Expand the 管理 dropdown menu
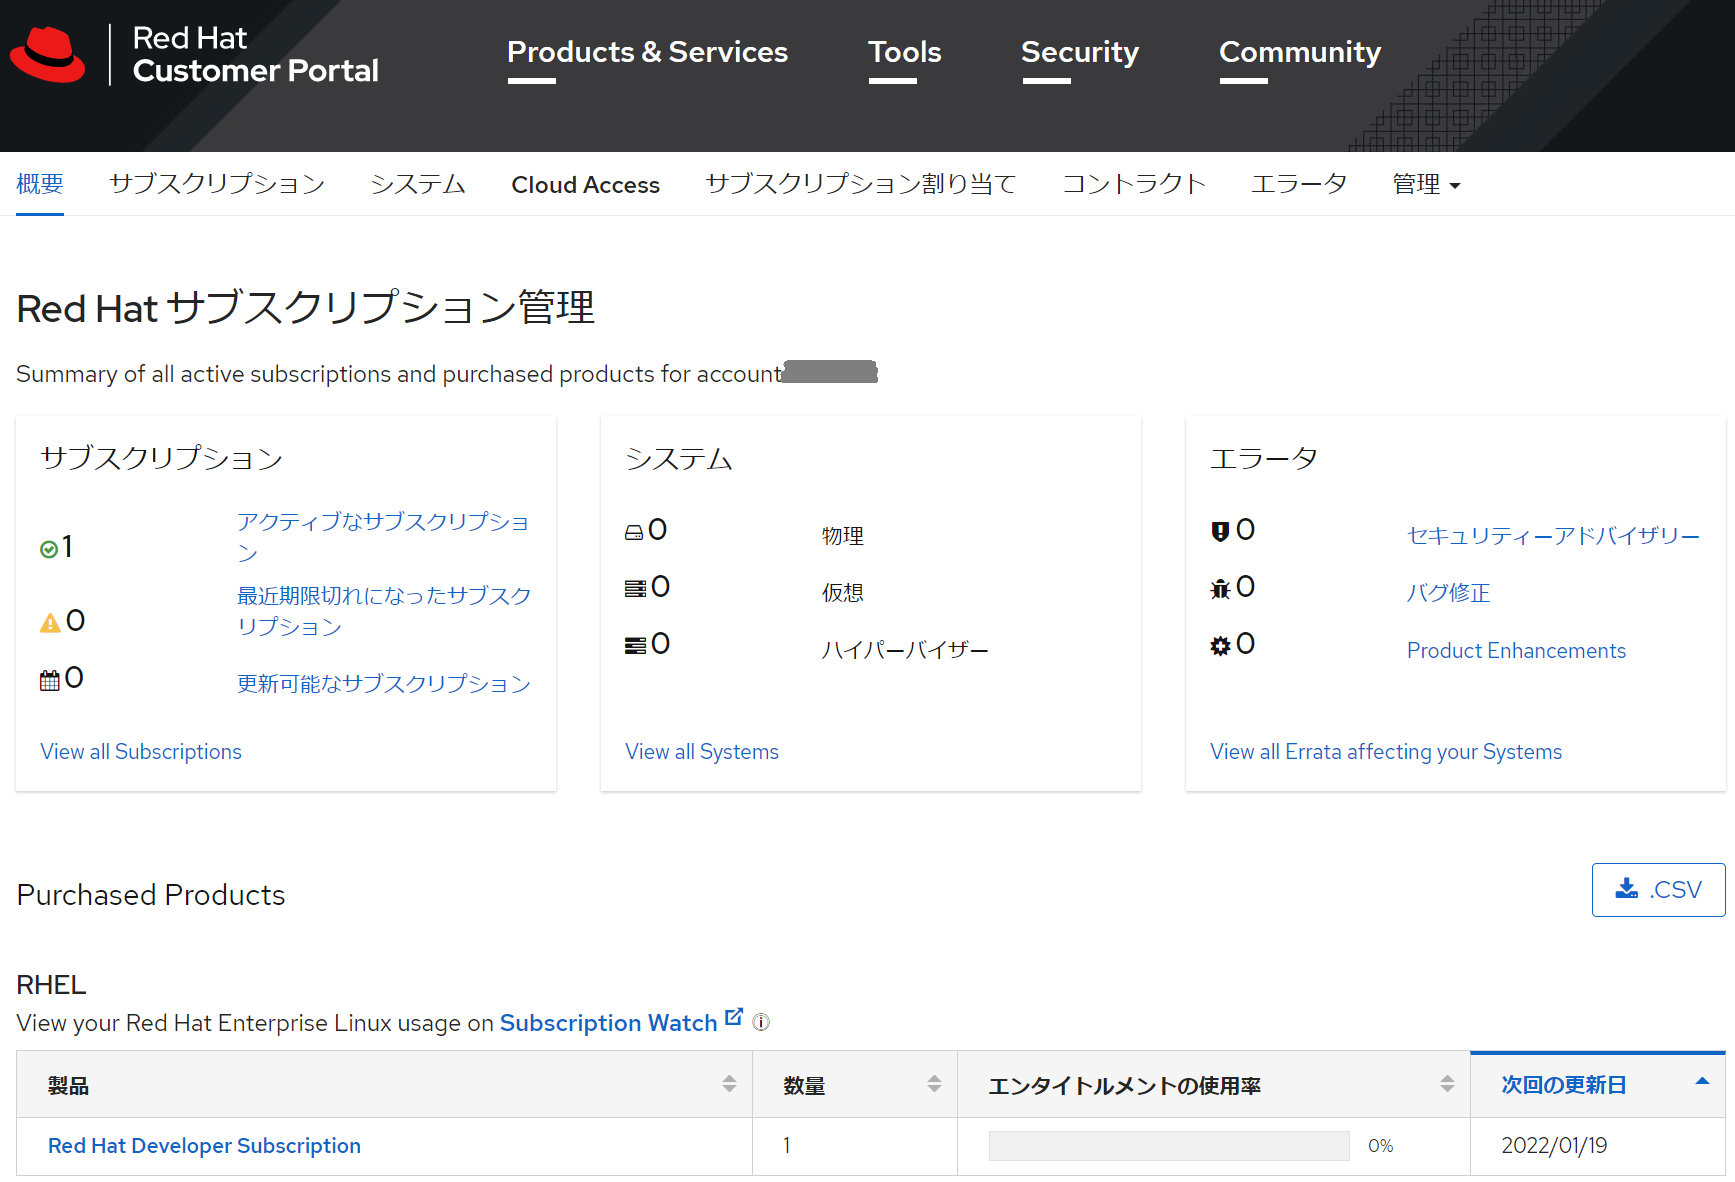 [1426, 184]
